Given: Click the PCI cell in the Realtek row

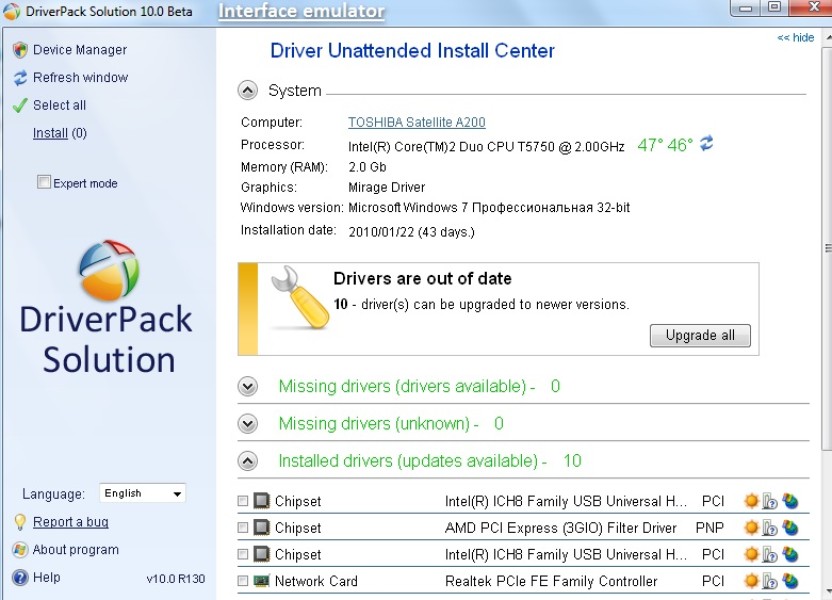Looking at the screenshot, I should (x=713, y=581).
